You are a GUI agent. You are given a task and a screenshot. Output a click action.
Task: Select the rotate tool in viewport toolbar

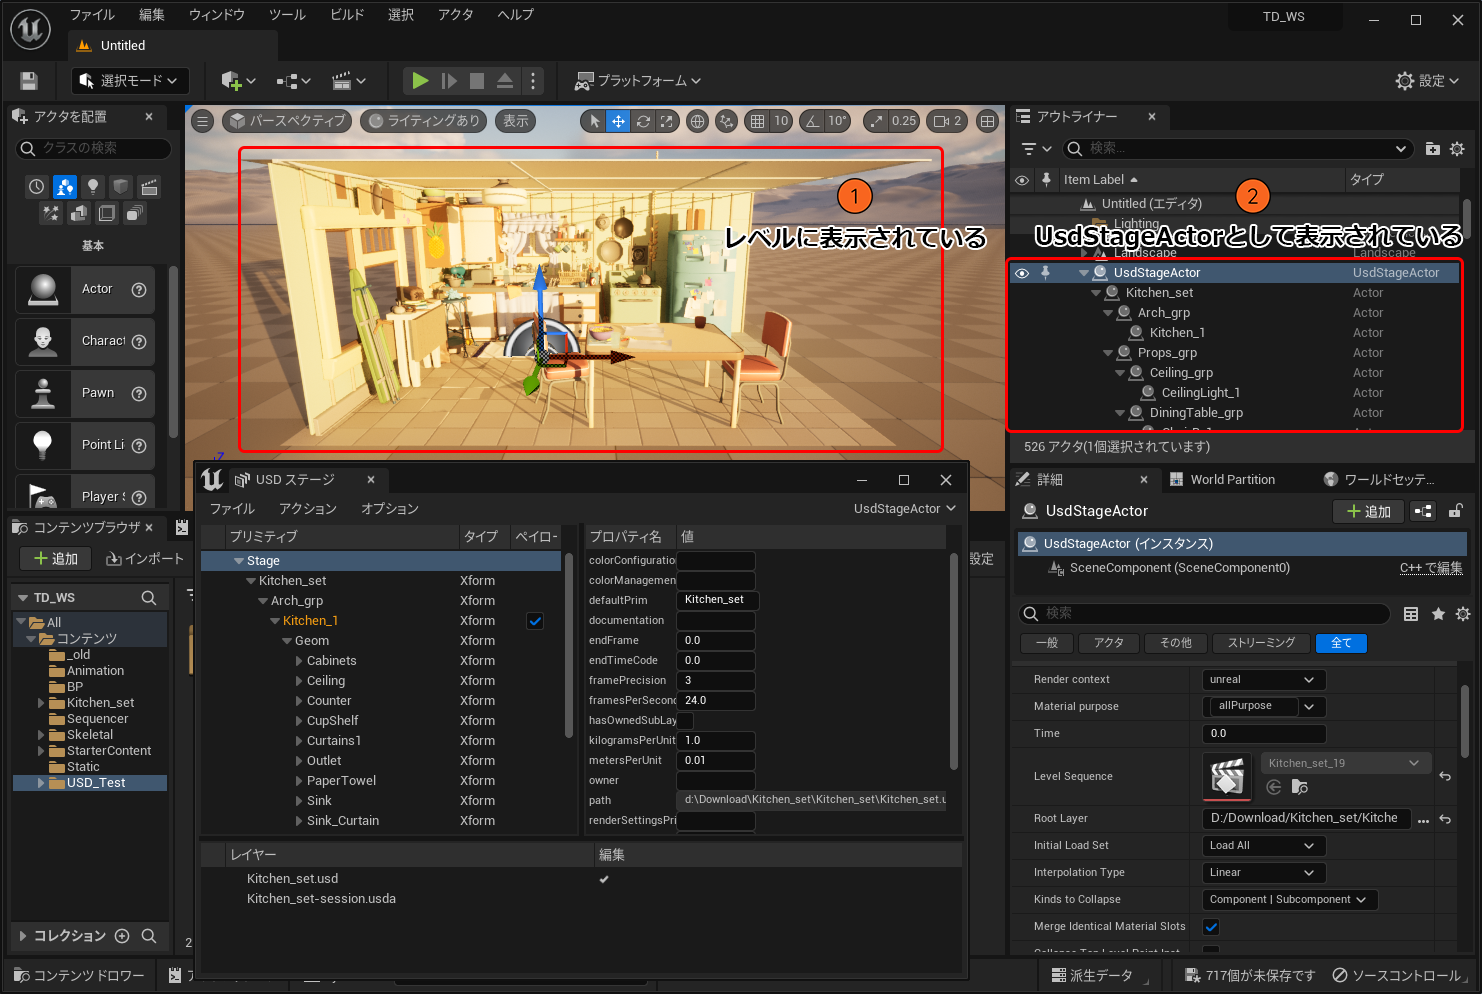[x=643, y=121]
